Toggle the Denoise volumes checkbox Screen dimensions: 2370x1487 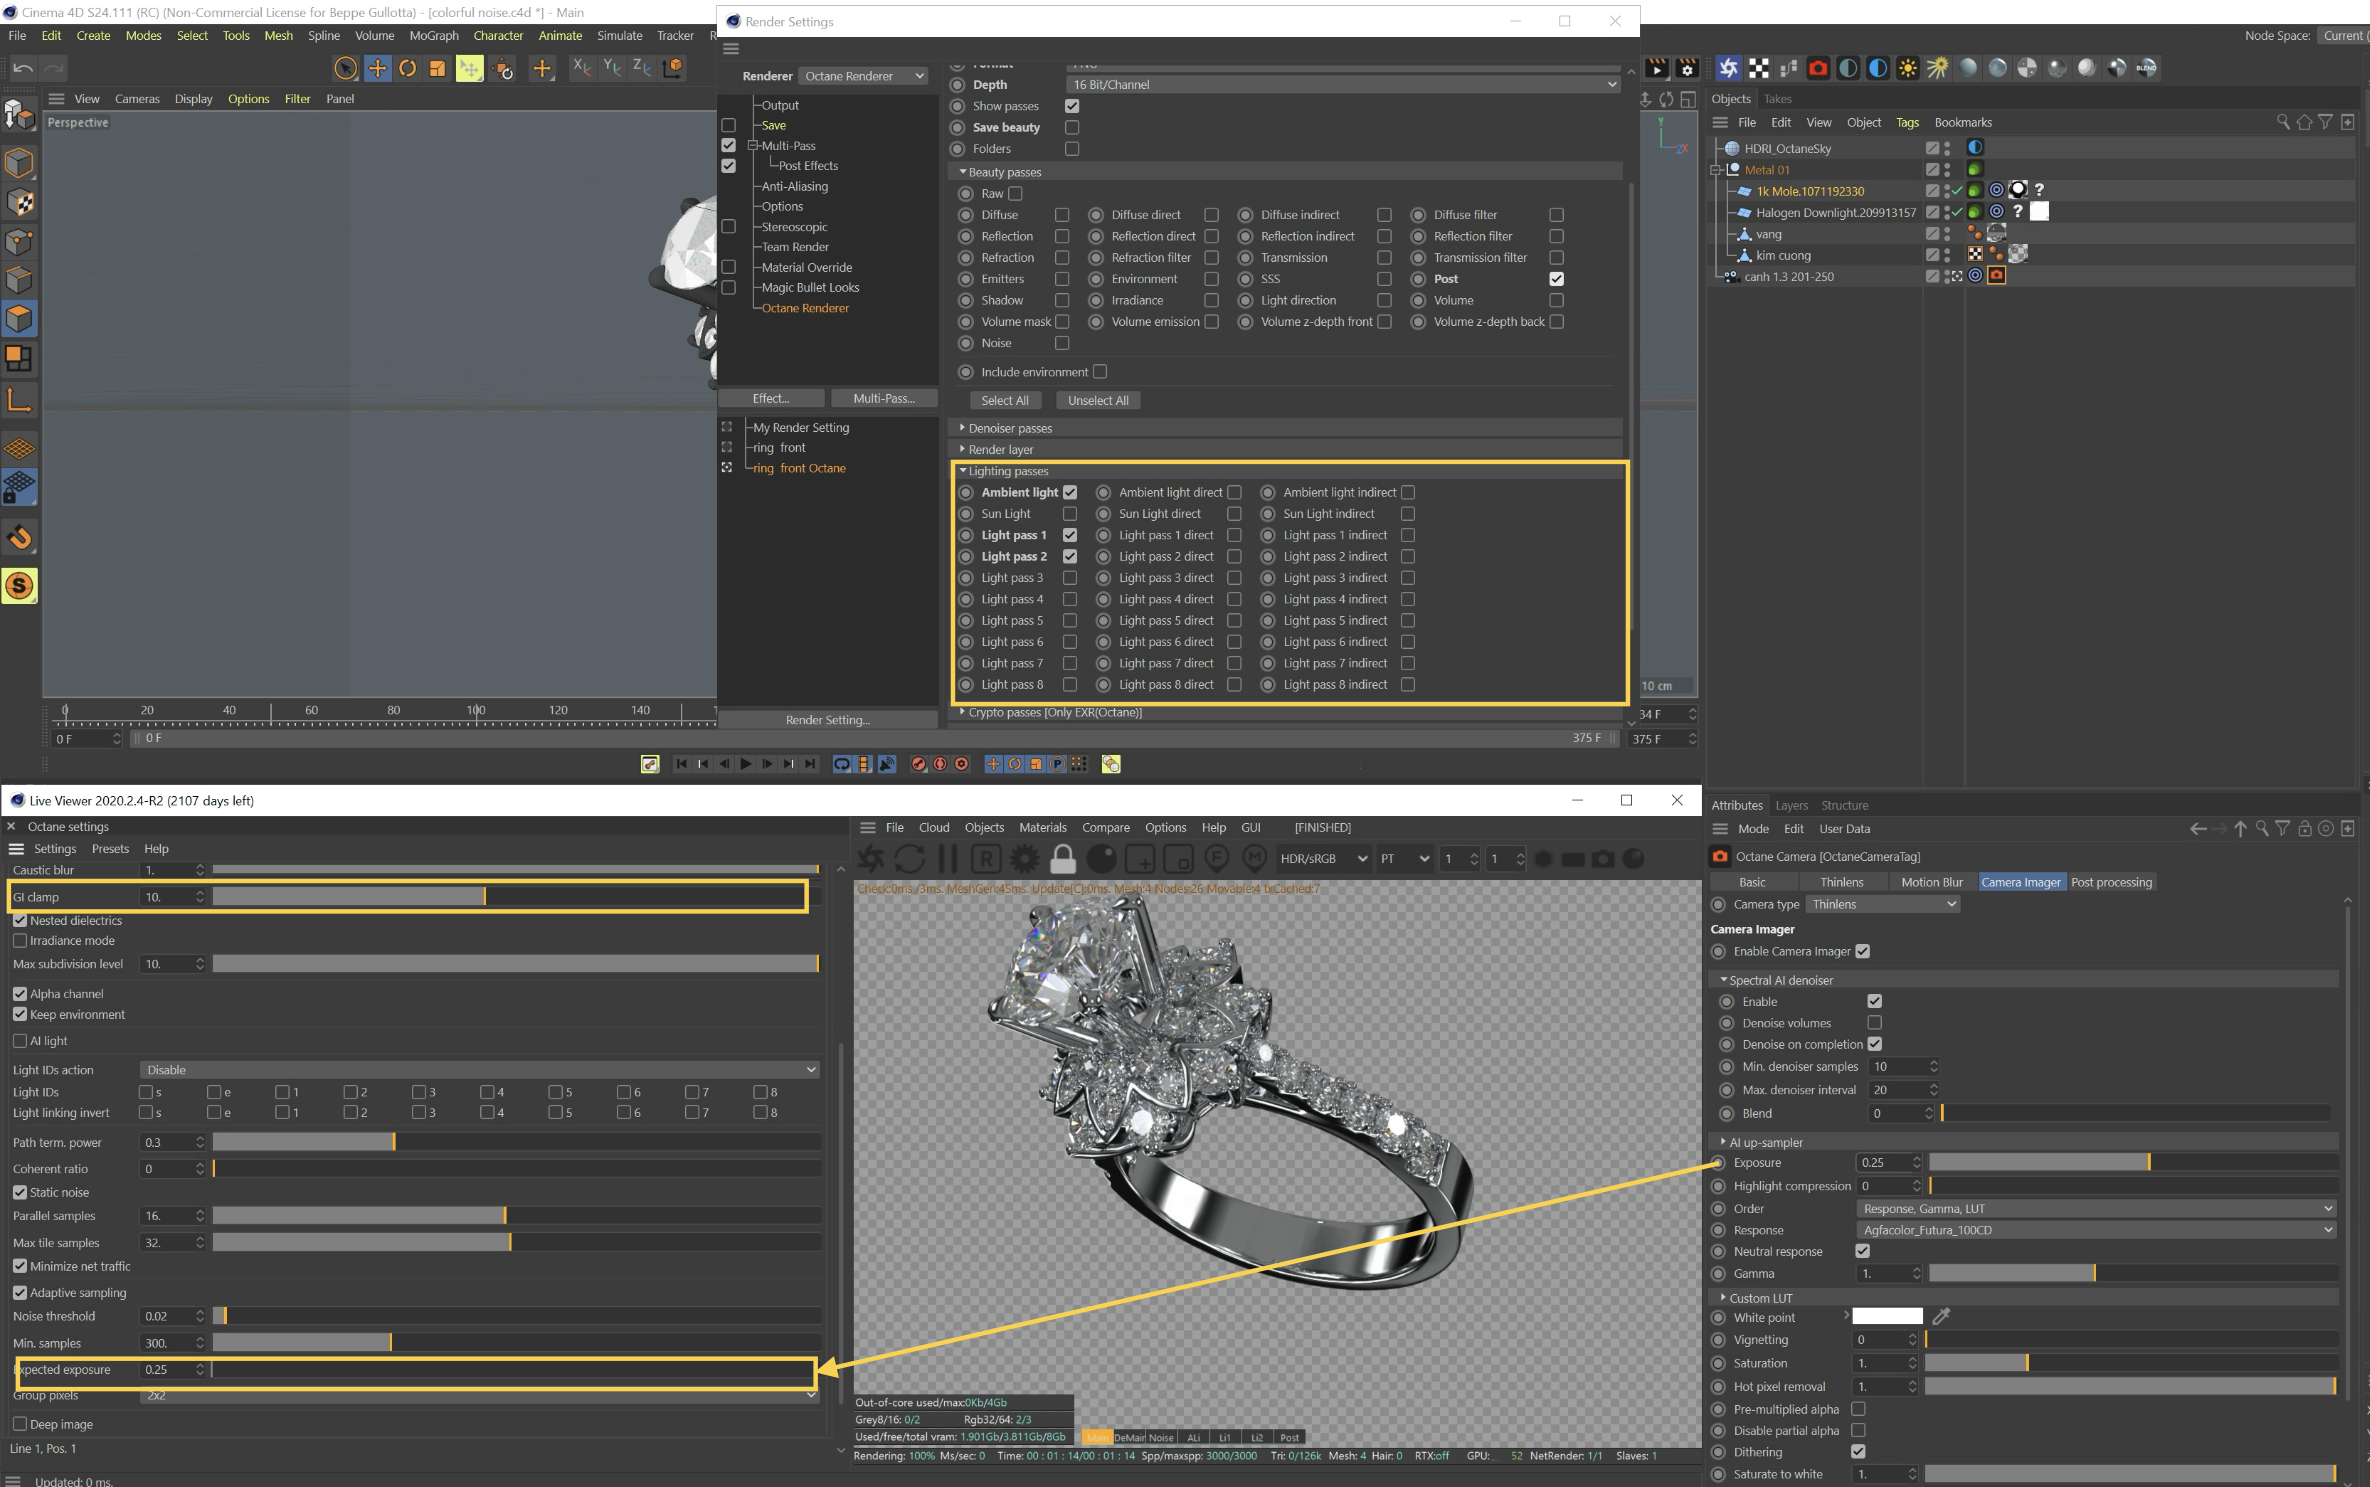point(1875,1022)
